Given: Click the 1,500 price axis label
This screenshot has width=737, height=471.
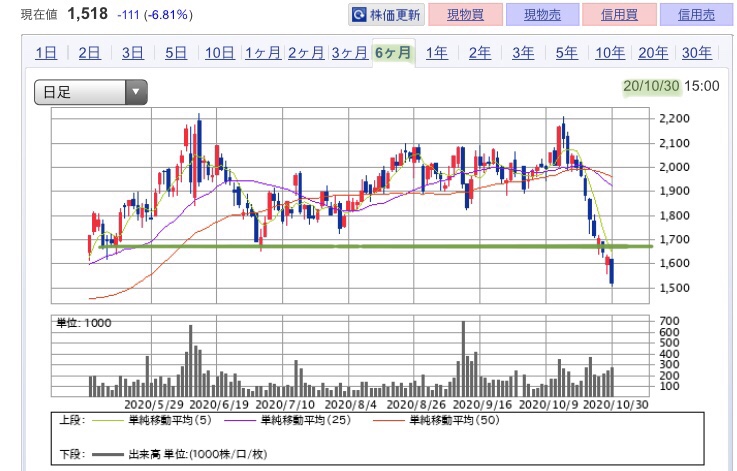Looking at the screenshot, I should 674,288.
